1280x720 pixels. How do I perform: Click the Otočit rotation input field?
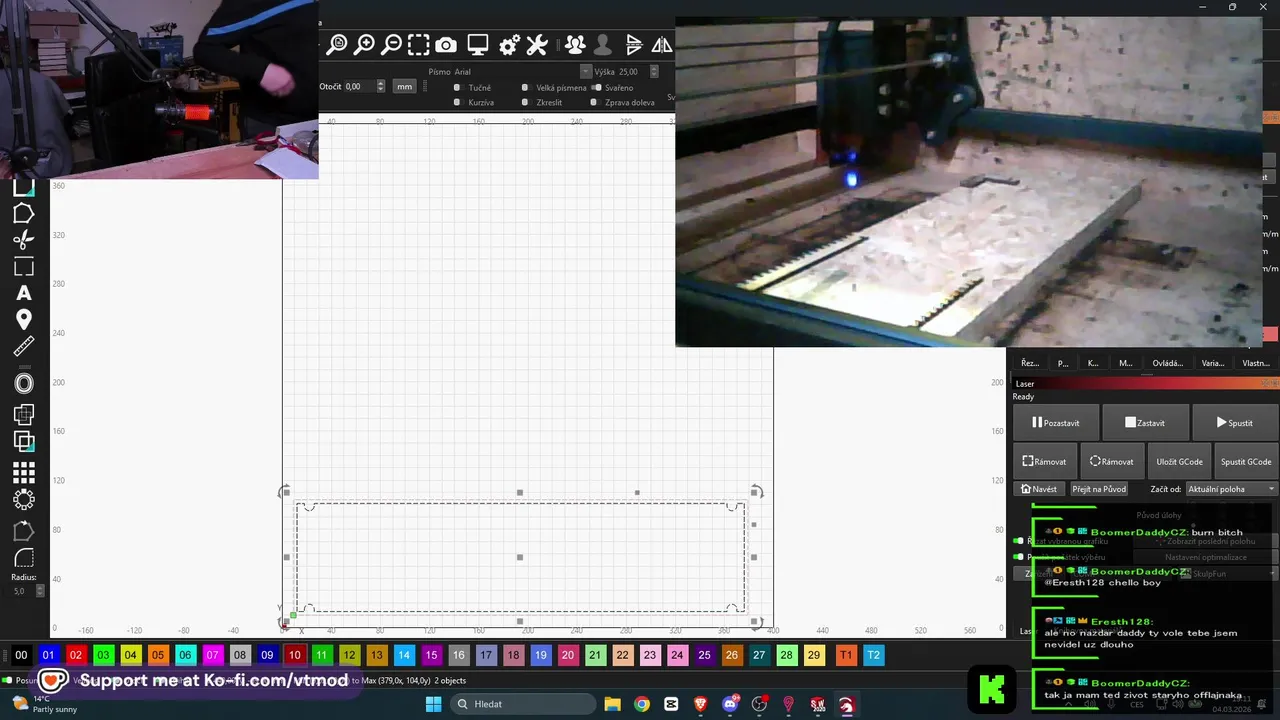[x=359, y=87]
